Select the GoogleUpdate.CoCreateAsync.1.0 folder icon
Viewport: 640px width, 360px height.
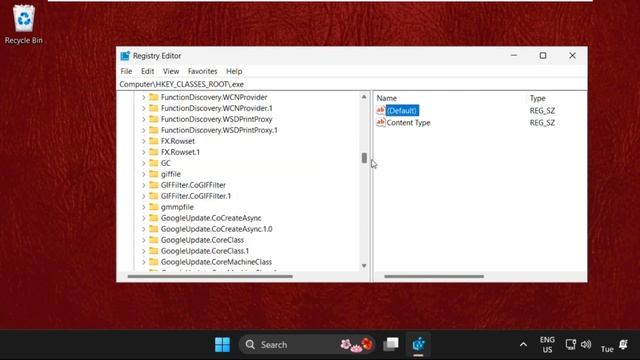pyautogui.click(x=153, y=229)
